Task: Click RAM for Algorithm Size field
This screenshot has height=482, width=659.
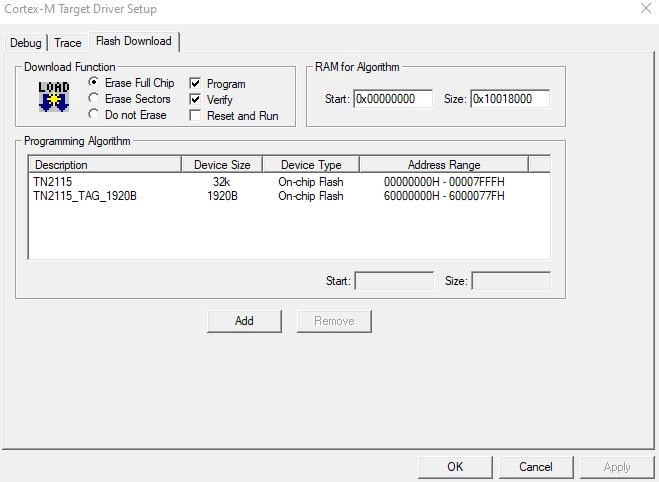Action: point(510,99)
